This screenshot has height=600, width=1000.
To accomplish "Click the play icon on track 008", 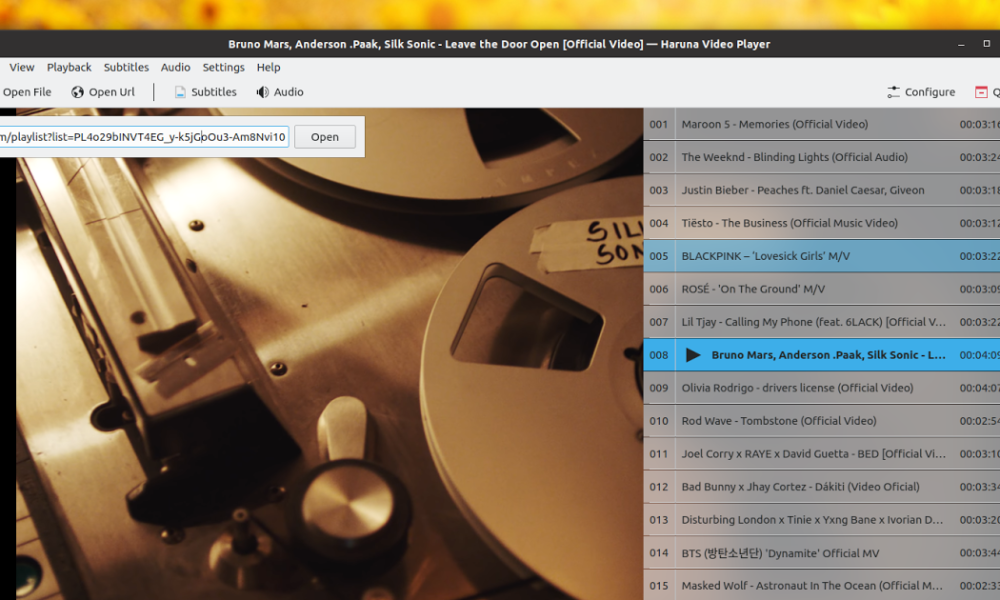I will coord(693,355).
